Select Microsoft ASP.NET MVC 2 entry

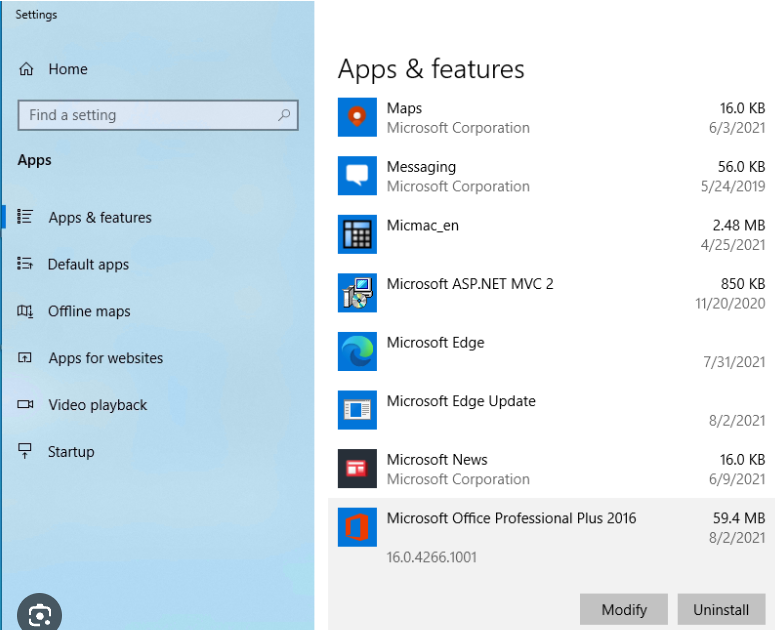click(x=470, y=284)
